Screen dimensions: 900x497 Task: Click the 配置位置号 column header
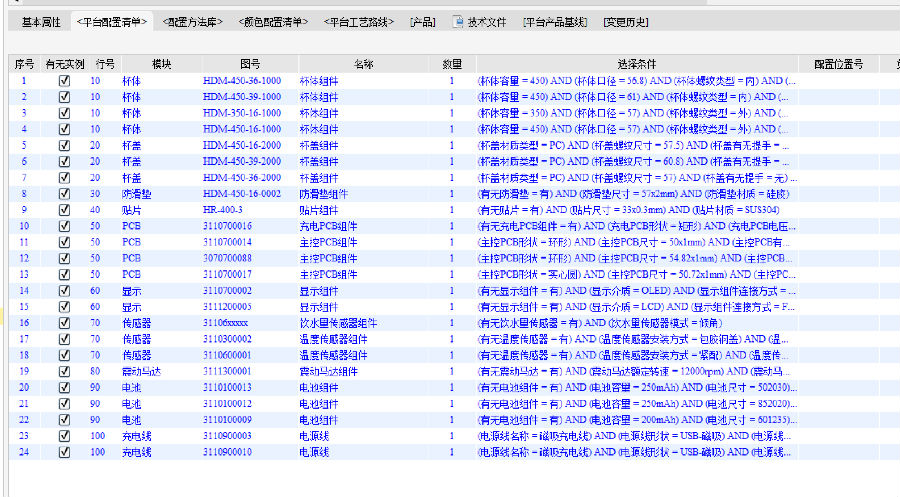(x=838, y=64)
